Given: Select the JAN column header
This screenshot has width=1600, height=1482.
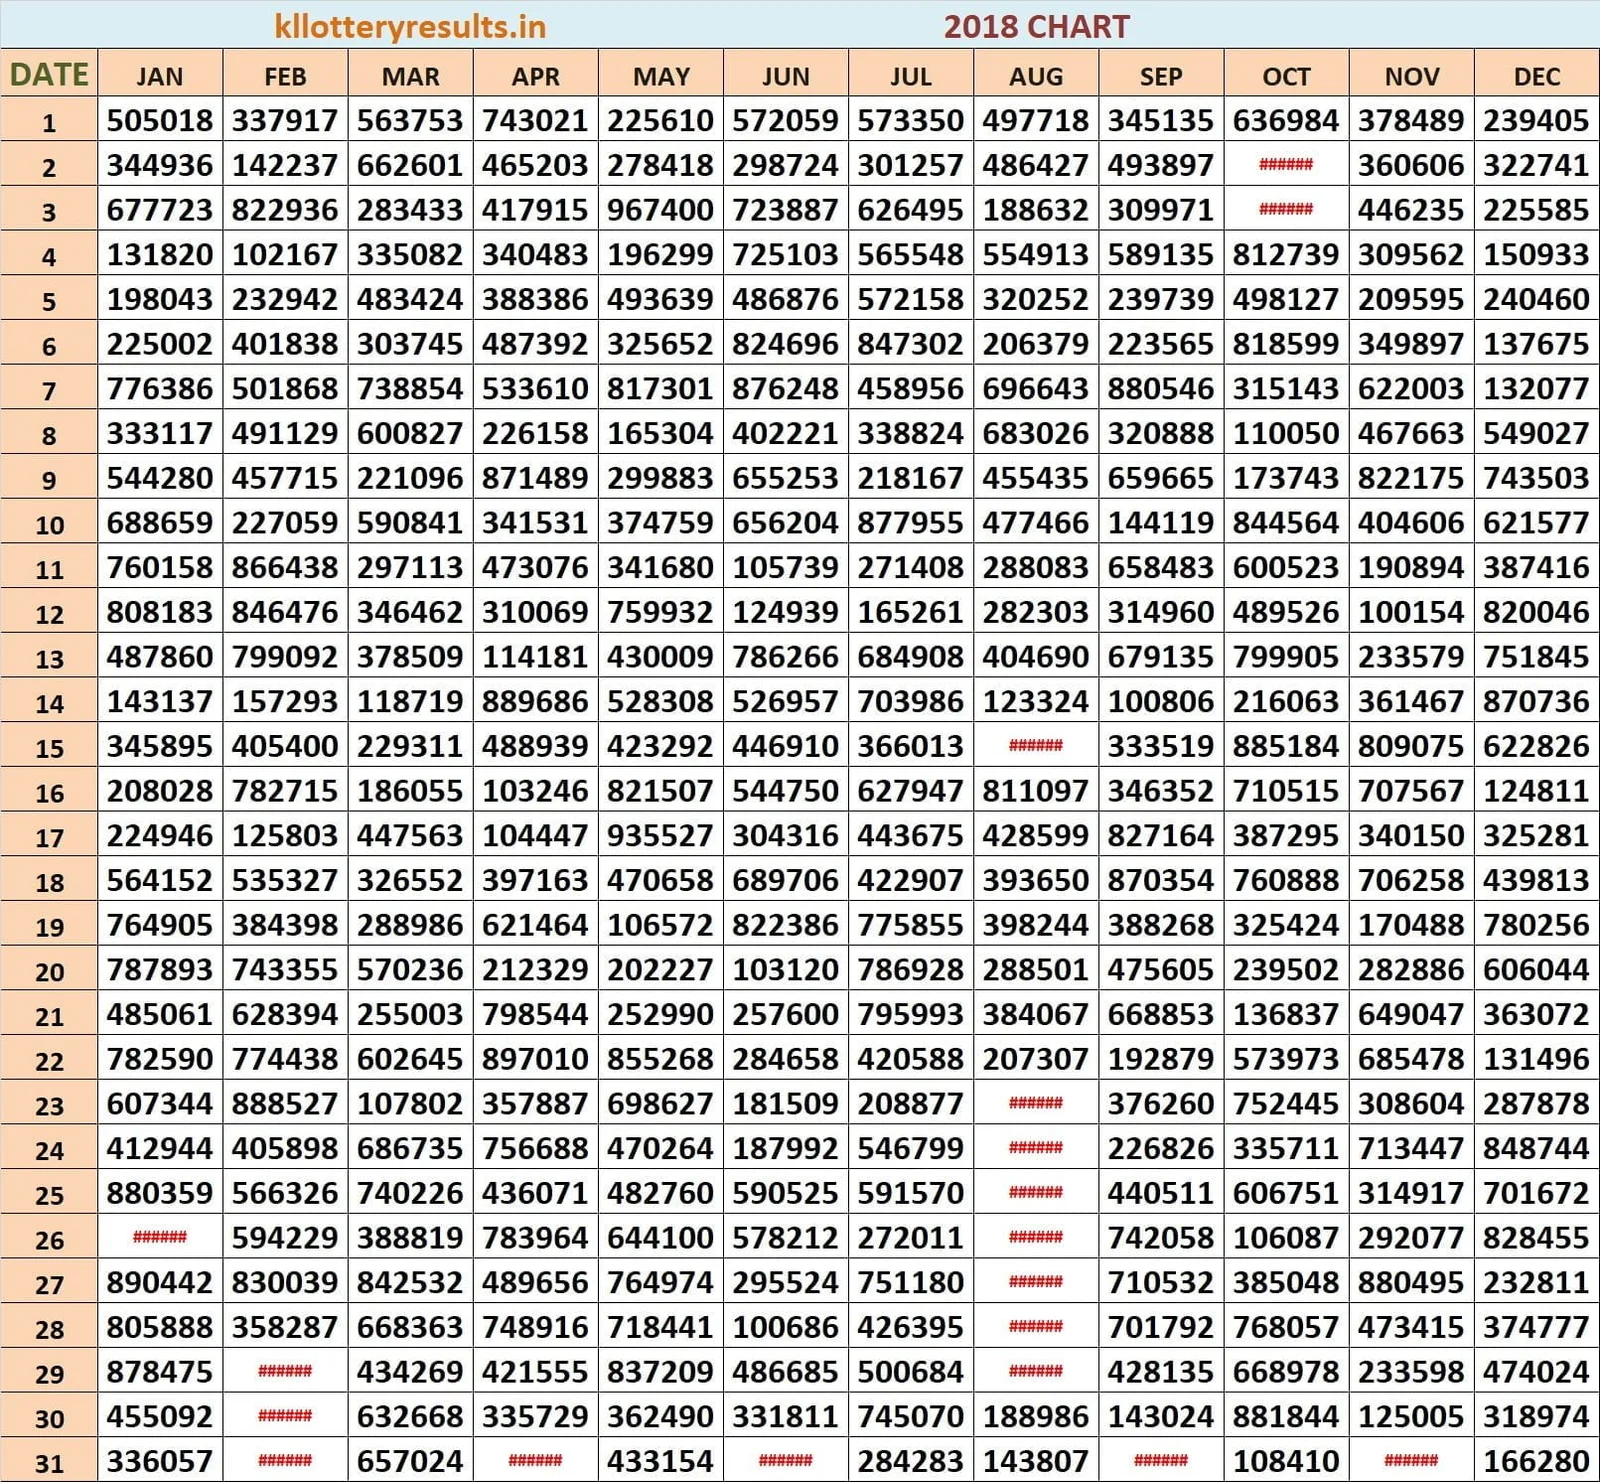Looking at the screenshot, I should point(160,76).
